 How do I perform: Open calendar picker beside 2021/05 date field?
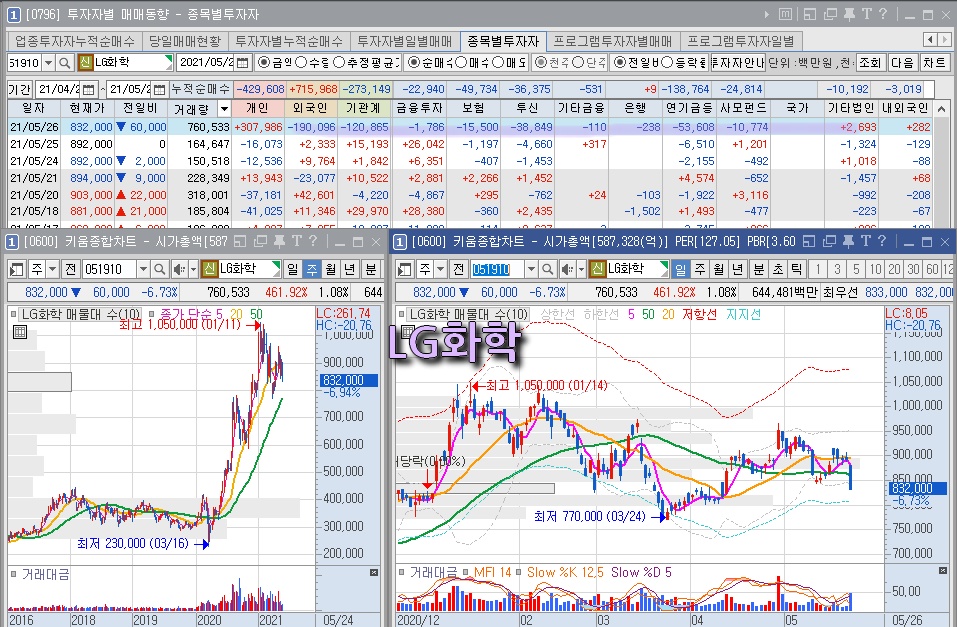click(242, 62)
